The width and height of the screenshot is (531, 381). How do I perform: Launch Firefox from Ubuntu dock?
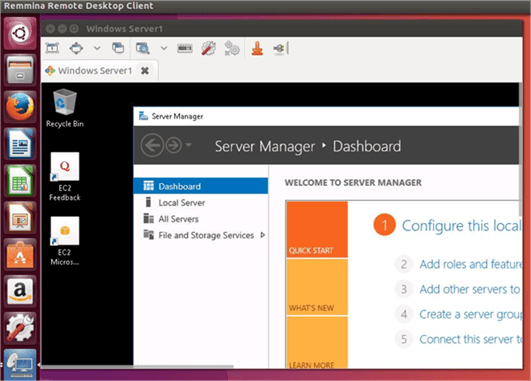[x=20, y=107]
